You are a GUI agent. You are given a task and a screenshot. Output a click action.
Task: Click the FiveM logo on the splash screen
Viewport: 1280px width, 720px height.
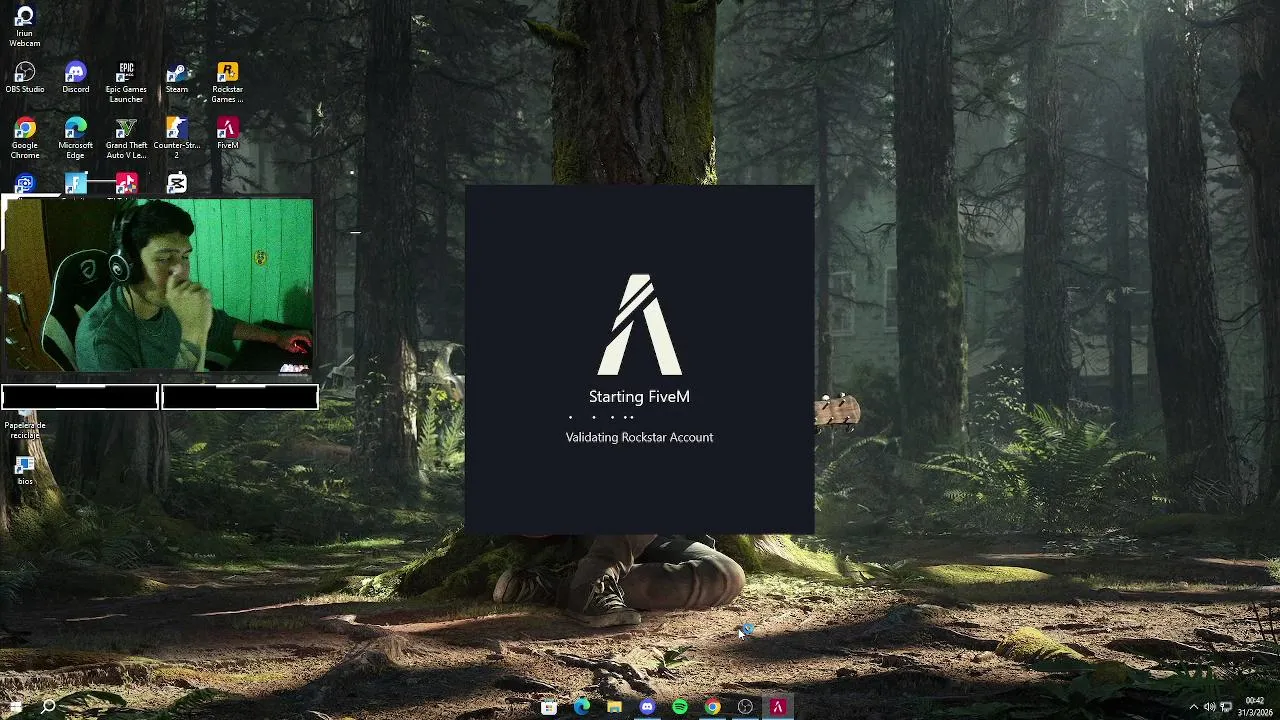[x=640, y=325]
